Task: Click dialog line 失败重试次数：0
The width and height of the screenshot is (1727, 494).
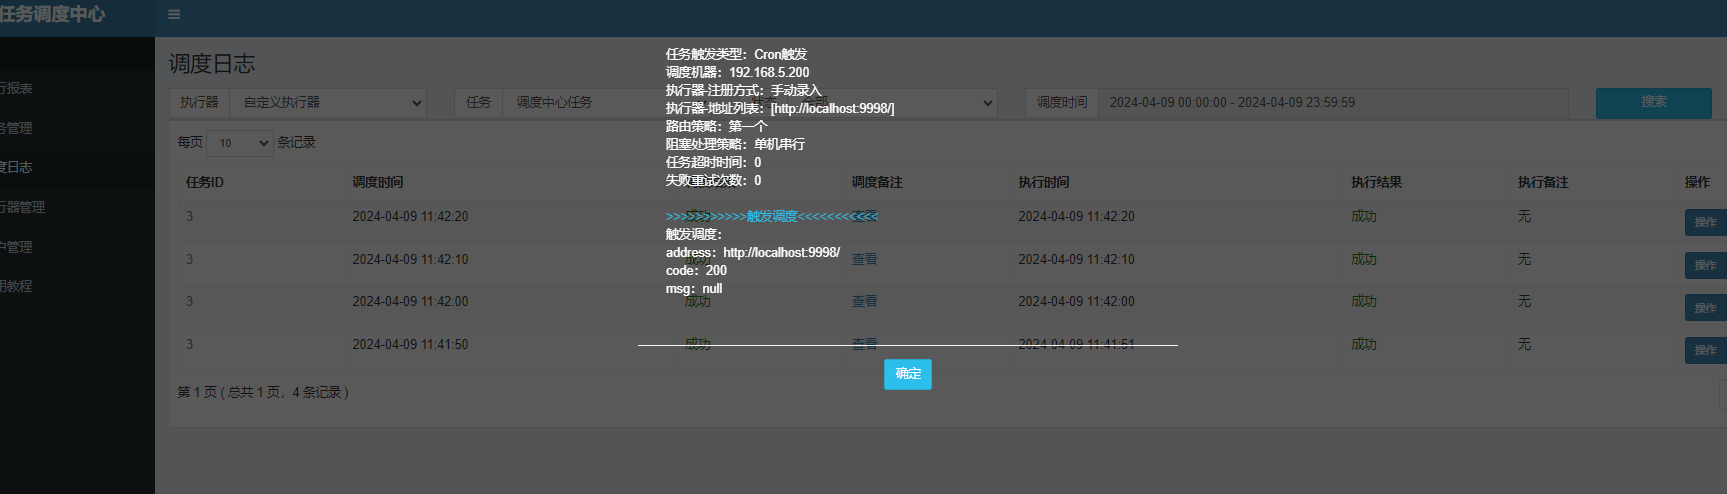Action: point(714,180)
